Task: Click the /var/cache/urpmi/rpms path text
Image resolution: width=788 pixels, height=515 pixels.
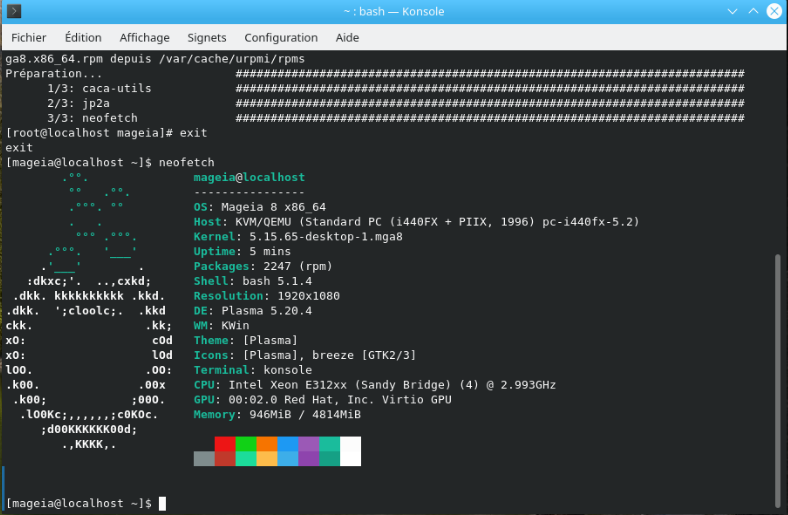Action: (x=232, y=59)
